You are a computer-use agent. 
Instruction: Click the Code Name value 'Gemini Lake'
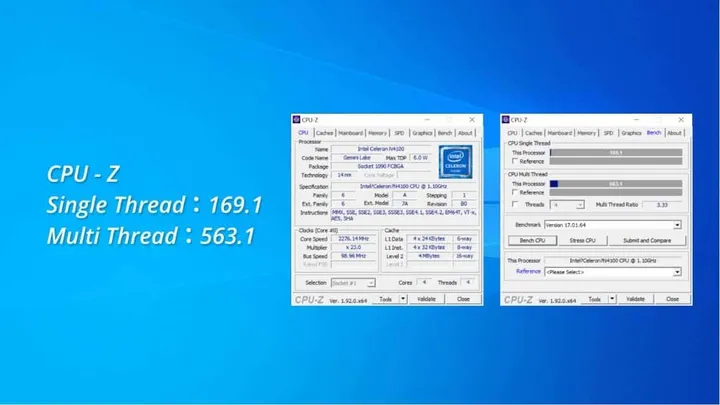pyautogui.click(x=357, y=158)
